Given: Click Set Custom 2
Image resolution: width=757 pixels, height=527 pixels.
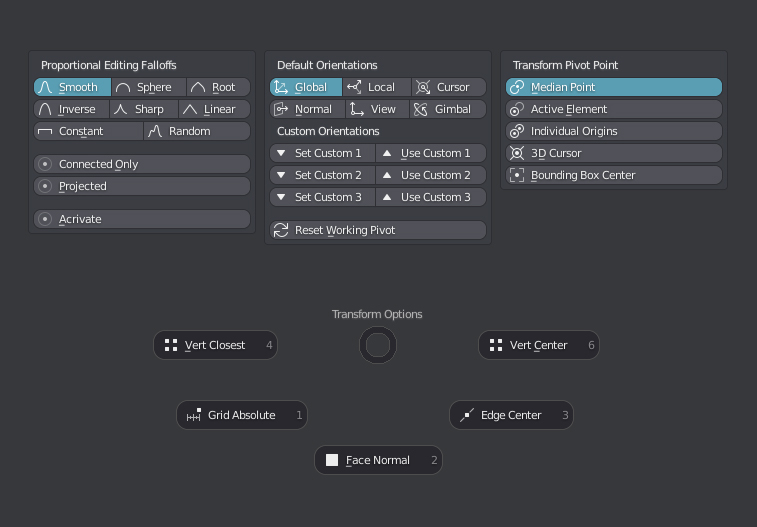Looking at the screenshot, I should (322, 175).
